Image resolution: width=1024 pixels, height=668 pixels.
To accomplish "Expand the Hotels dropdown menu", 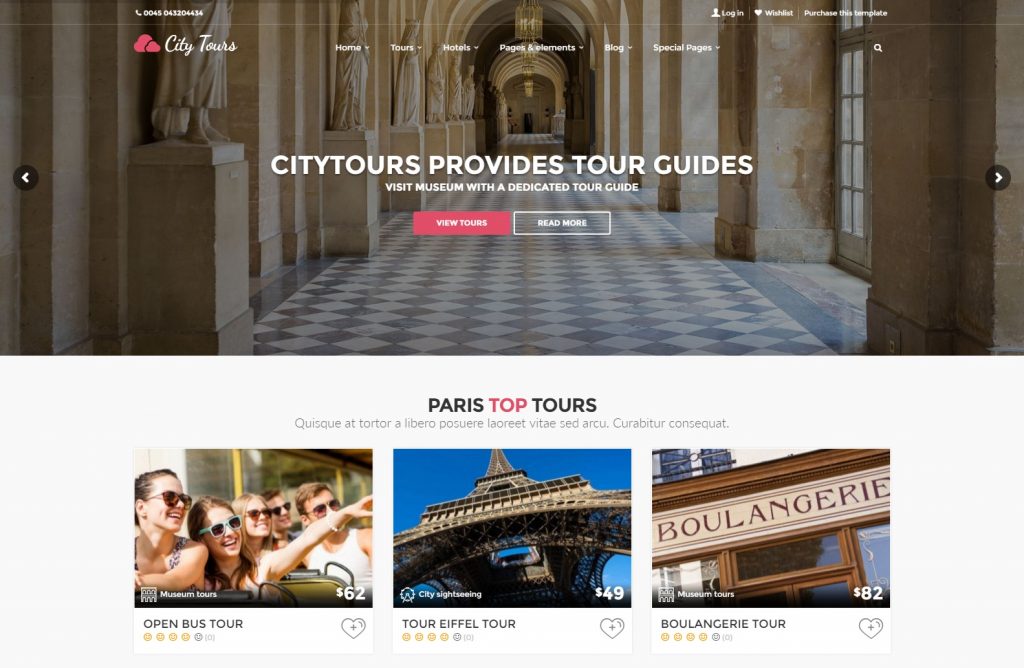I will [x=460, y=48].
